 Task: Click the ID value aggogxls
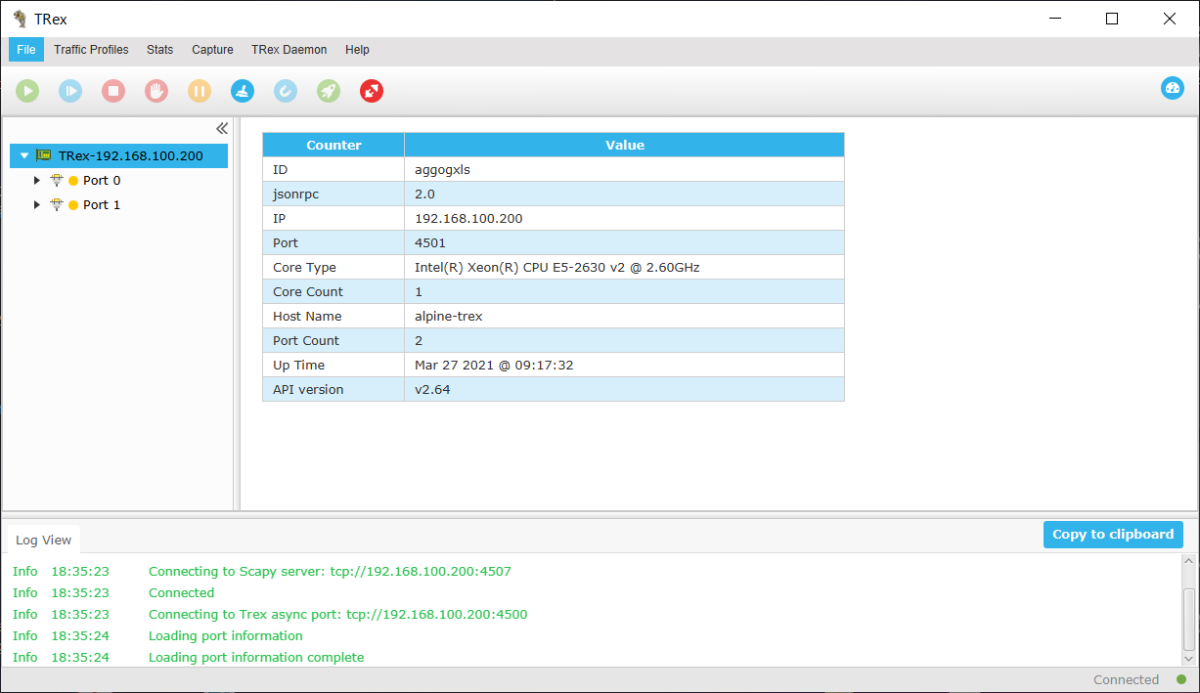click(442, 170)
